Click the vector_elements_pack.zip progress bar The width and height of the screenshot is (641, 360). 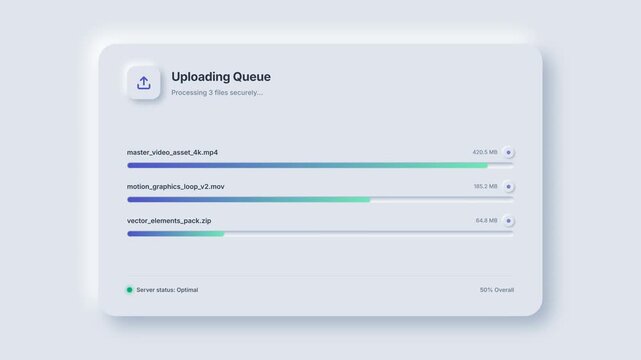(320, 234)
